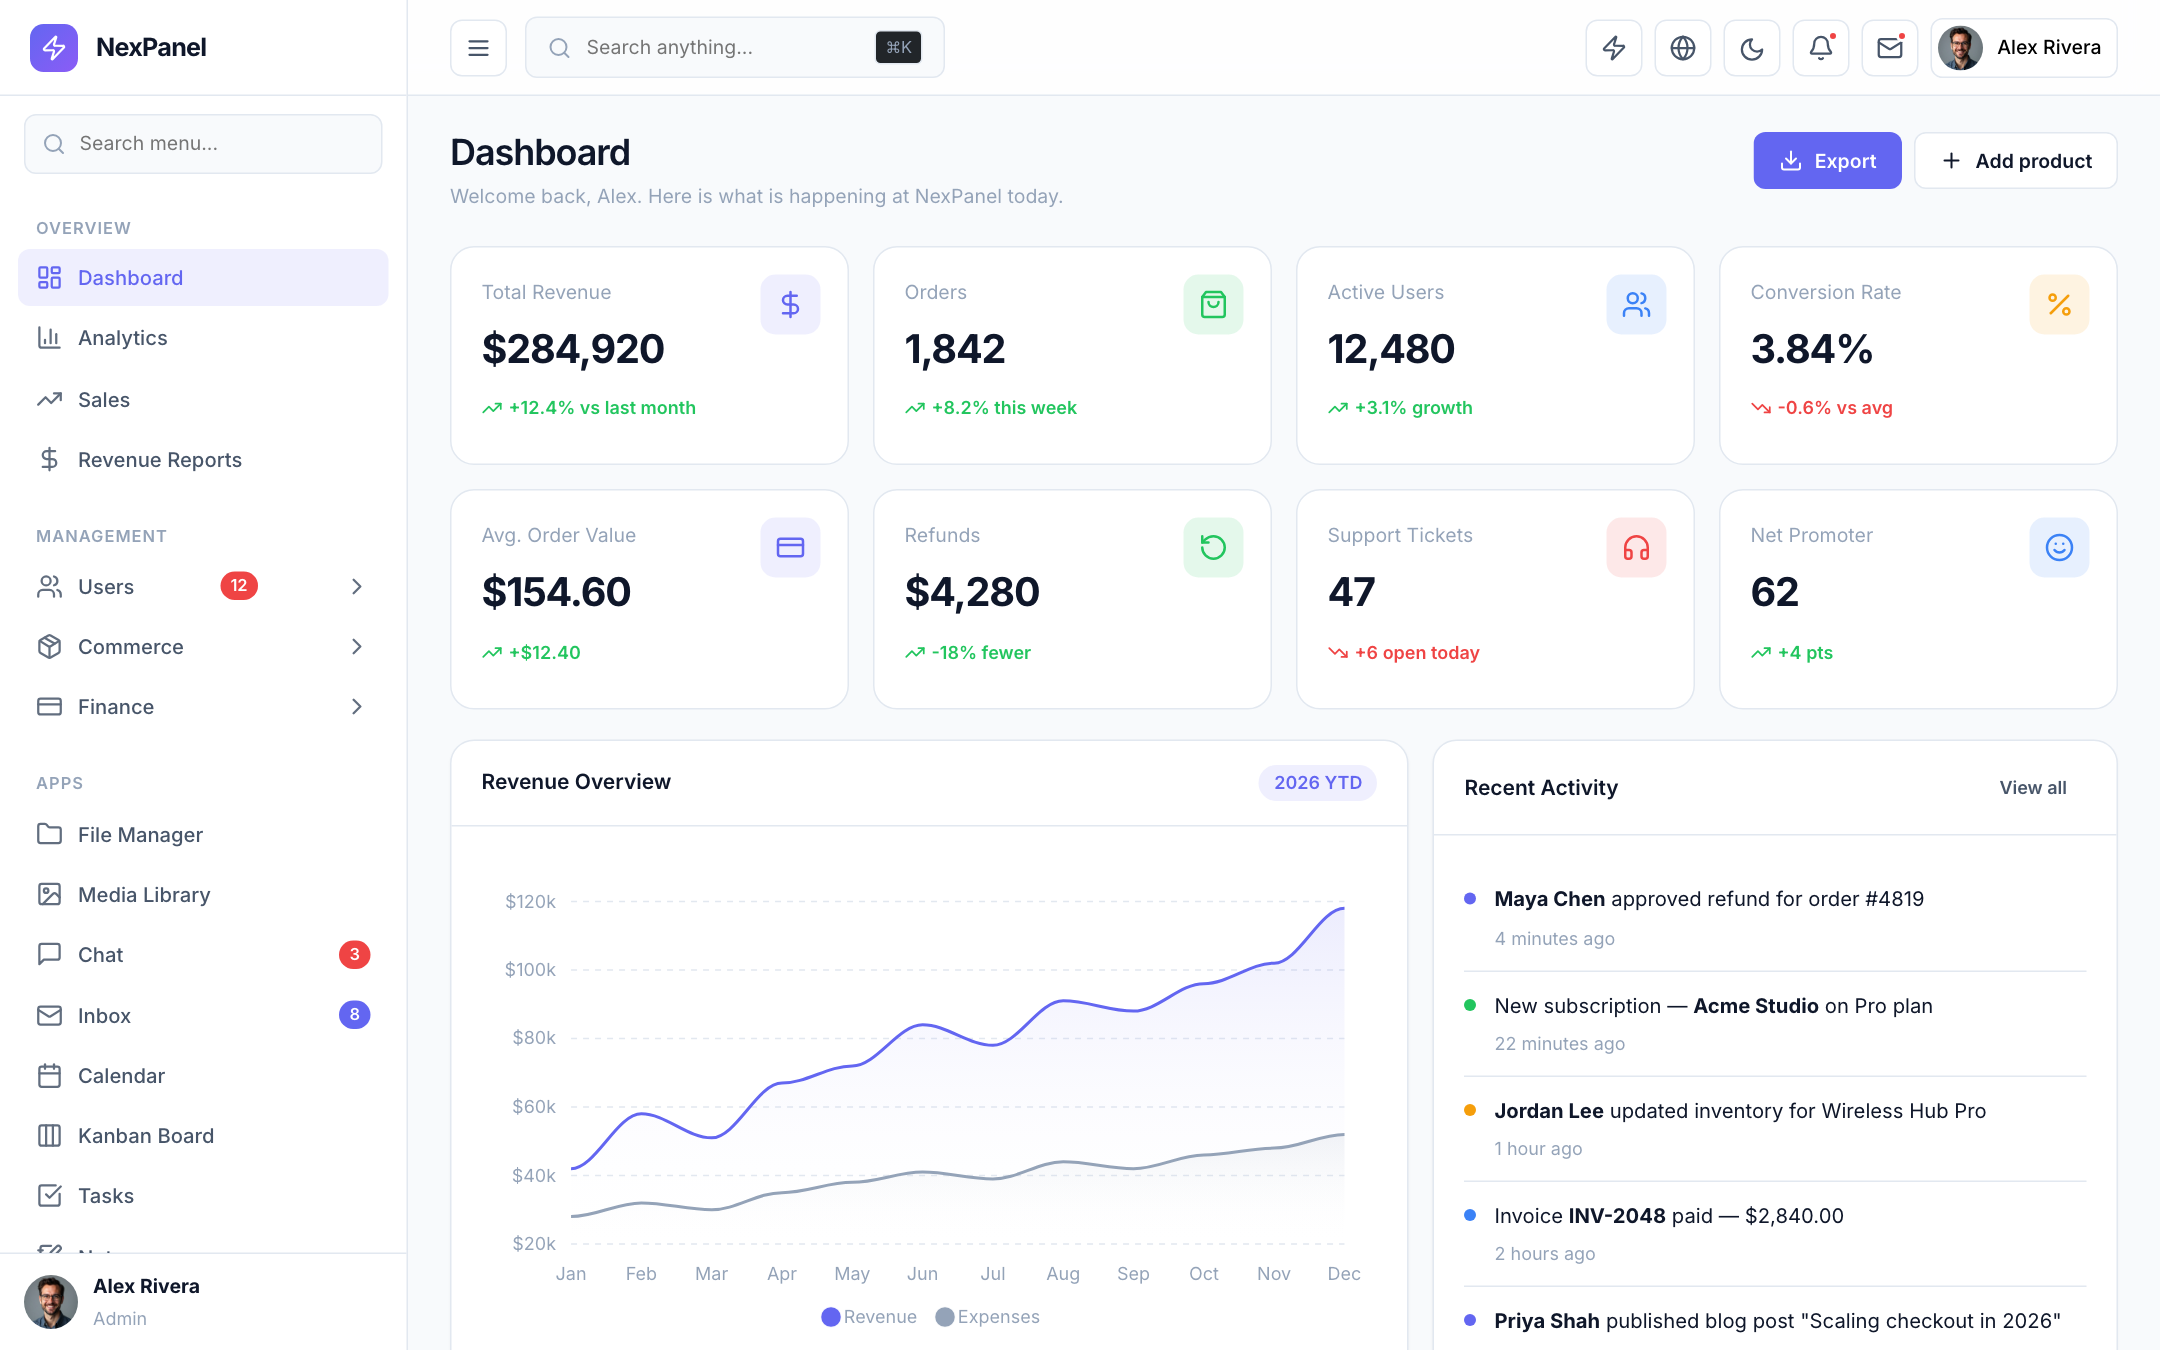
Task: Click the 'Priya Shah published blog post' entry
Action: click(x=1775, y=1320)
